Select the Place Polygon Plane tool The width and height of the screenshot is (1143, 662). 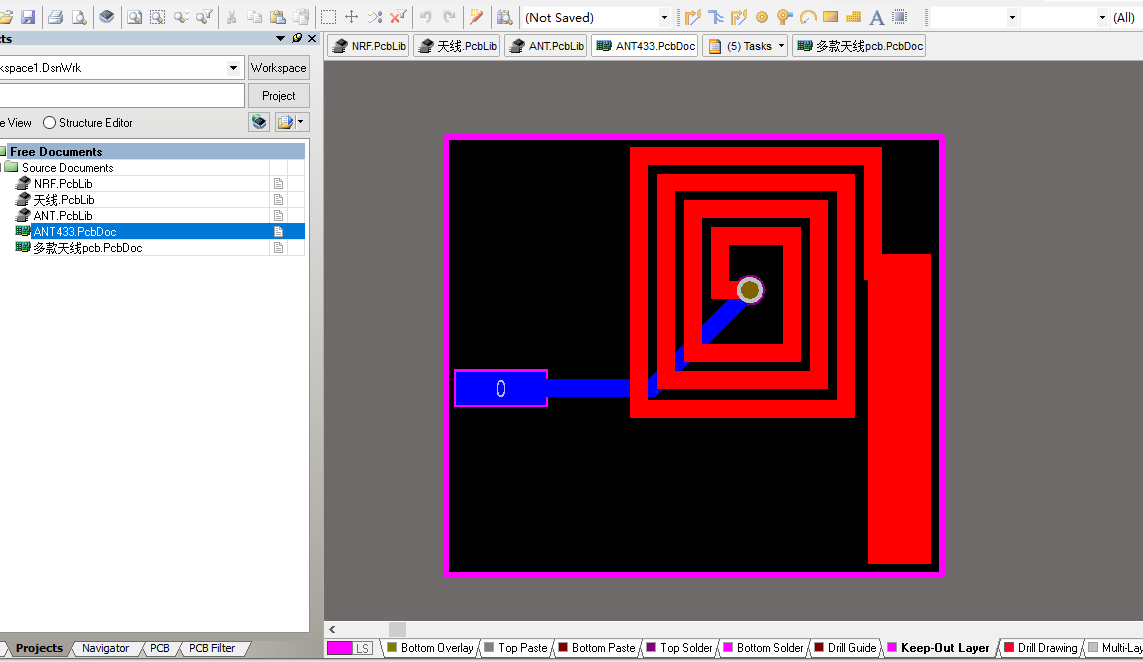click(854, 17)
